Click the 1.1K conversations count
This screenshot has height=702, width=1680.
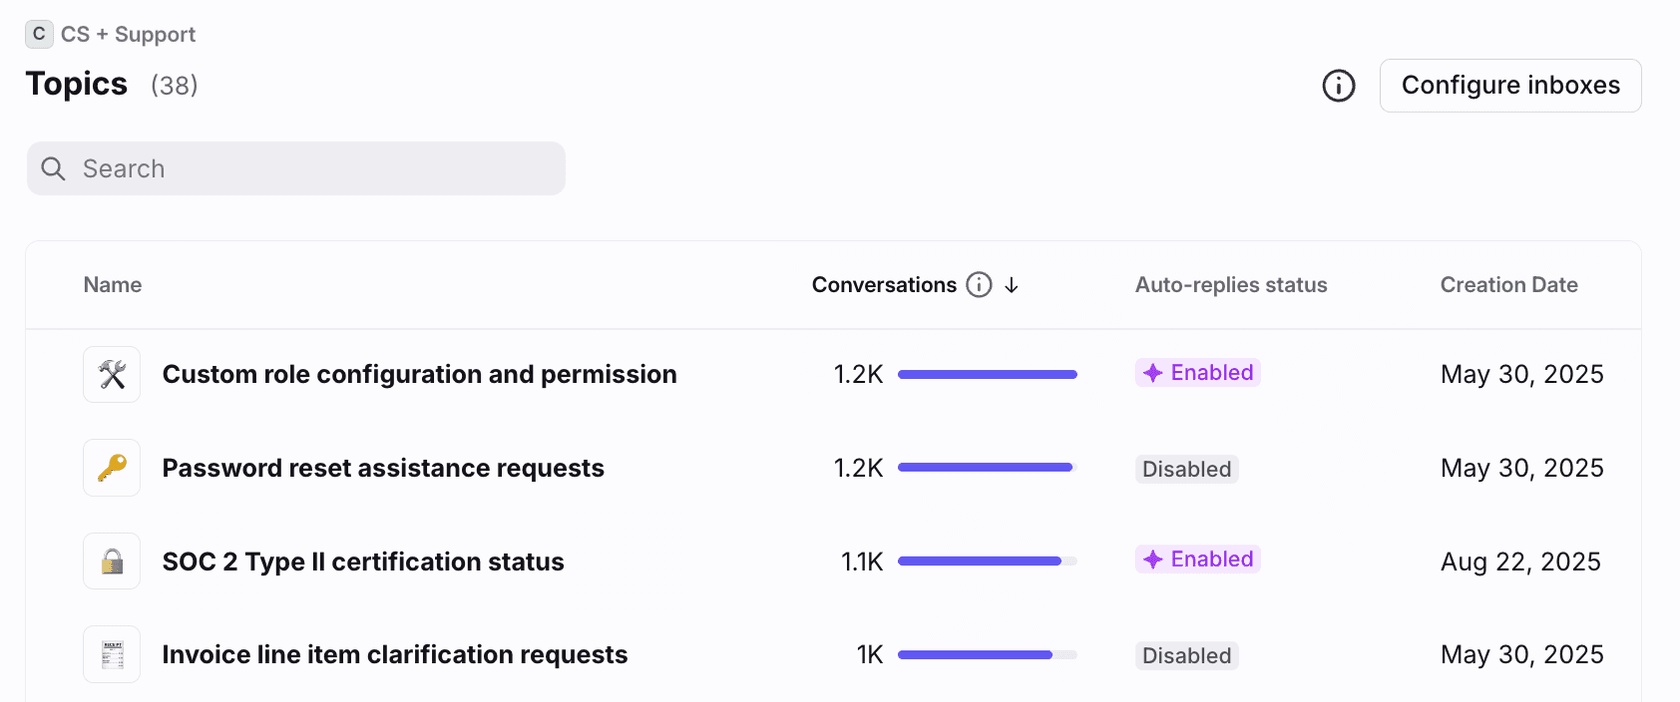[862, 562]
